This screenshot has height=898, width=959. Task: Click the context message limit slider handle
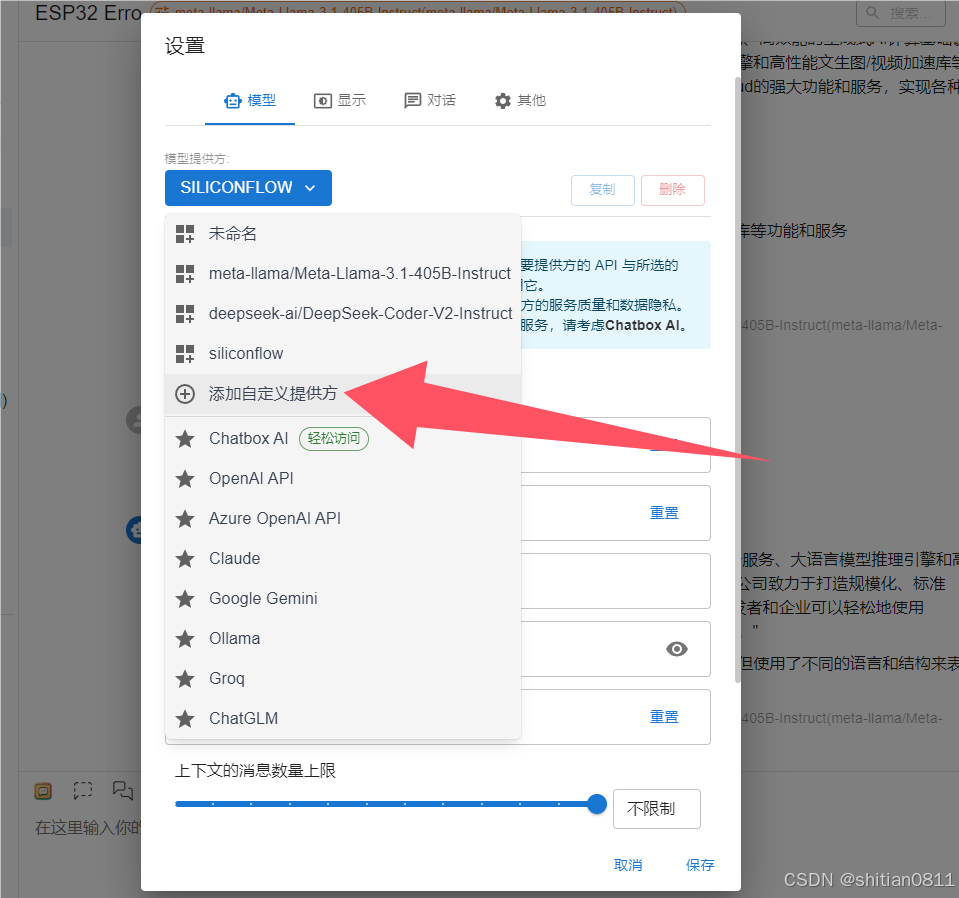[x=596, y=804]
